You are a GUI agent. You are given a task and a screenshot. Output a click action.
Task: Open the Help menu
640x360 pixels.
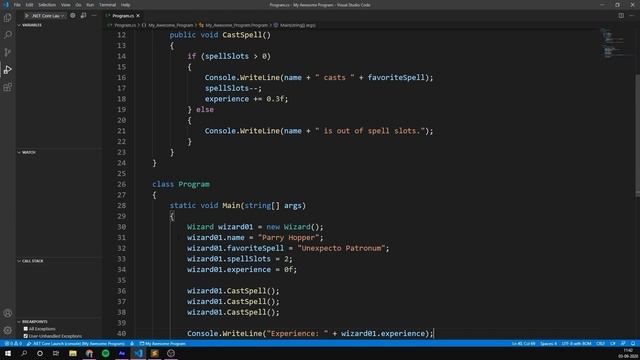(x=126, y=5)
